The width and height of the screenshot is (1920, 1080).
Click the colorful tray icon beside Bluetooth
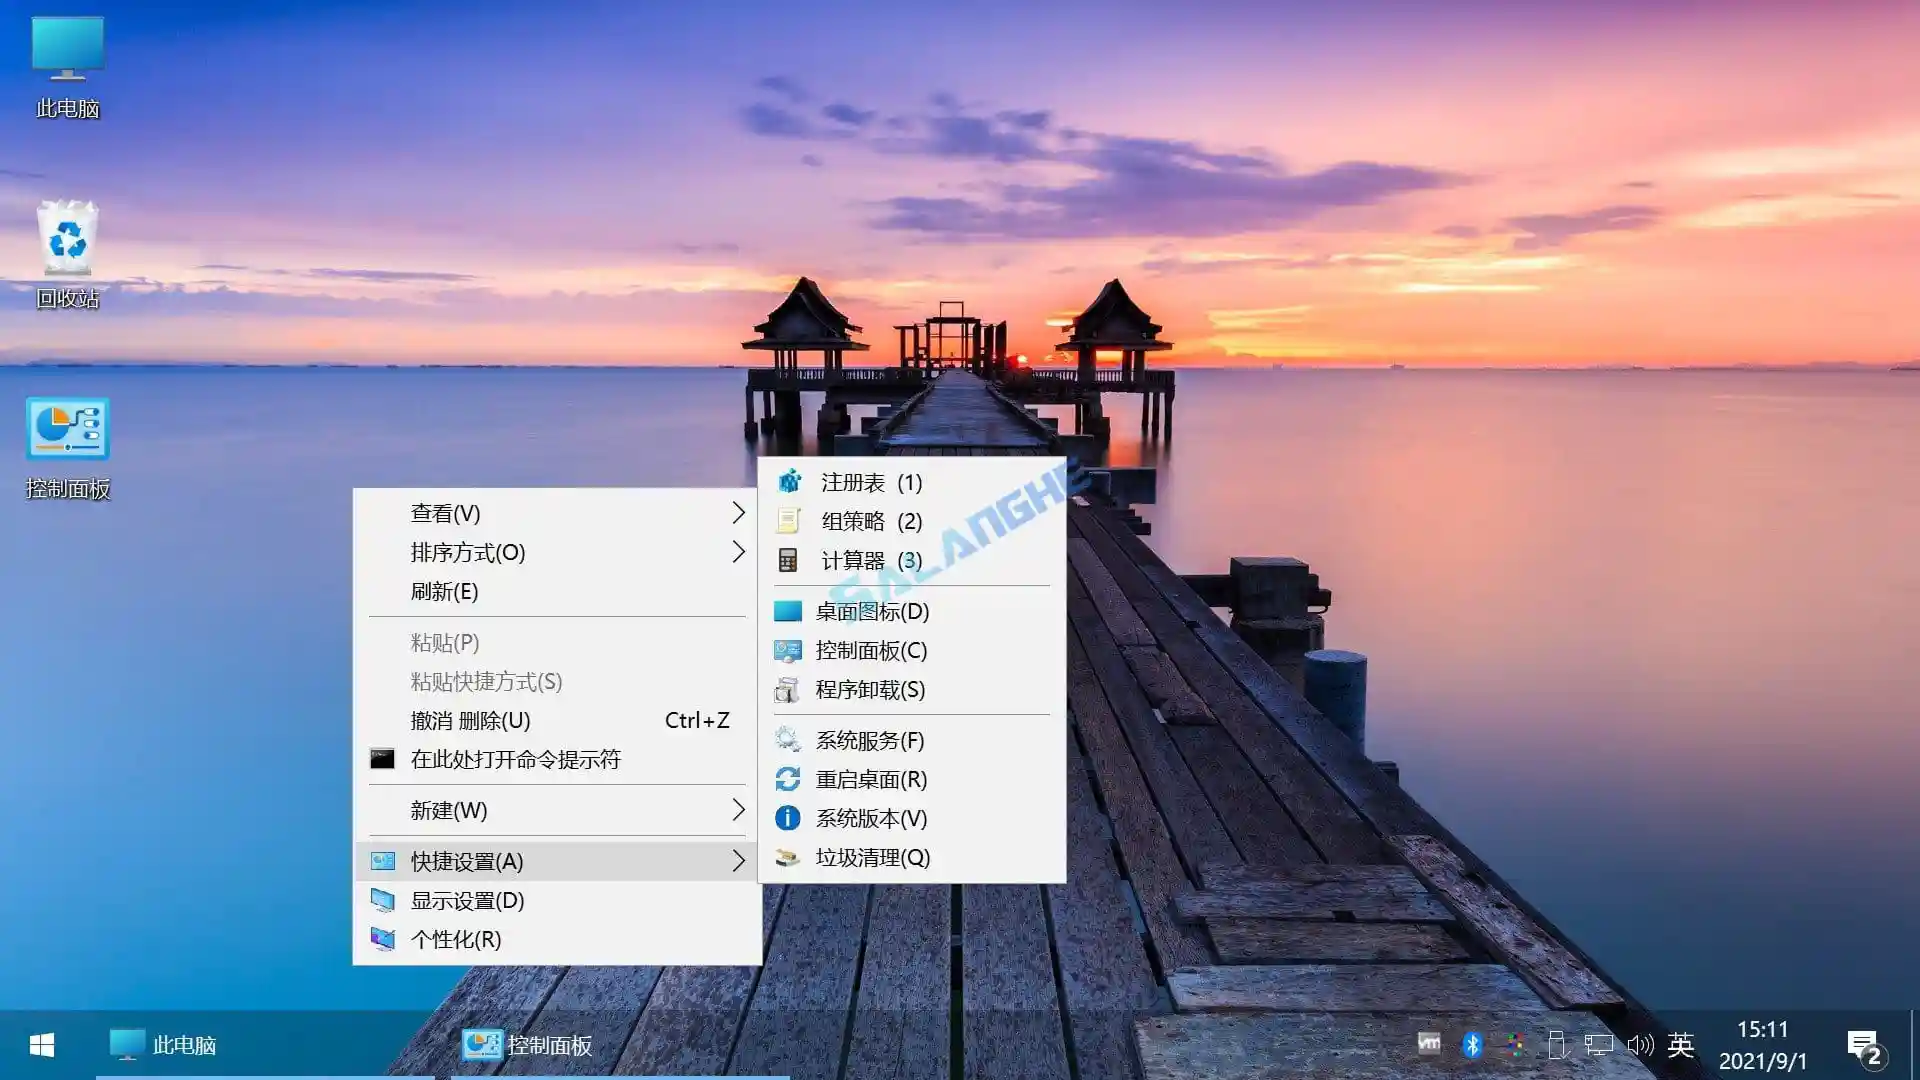1514,1045
